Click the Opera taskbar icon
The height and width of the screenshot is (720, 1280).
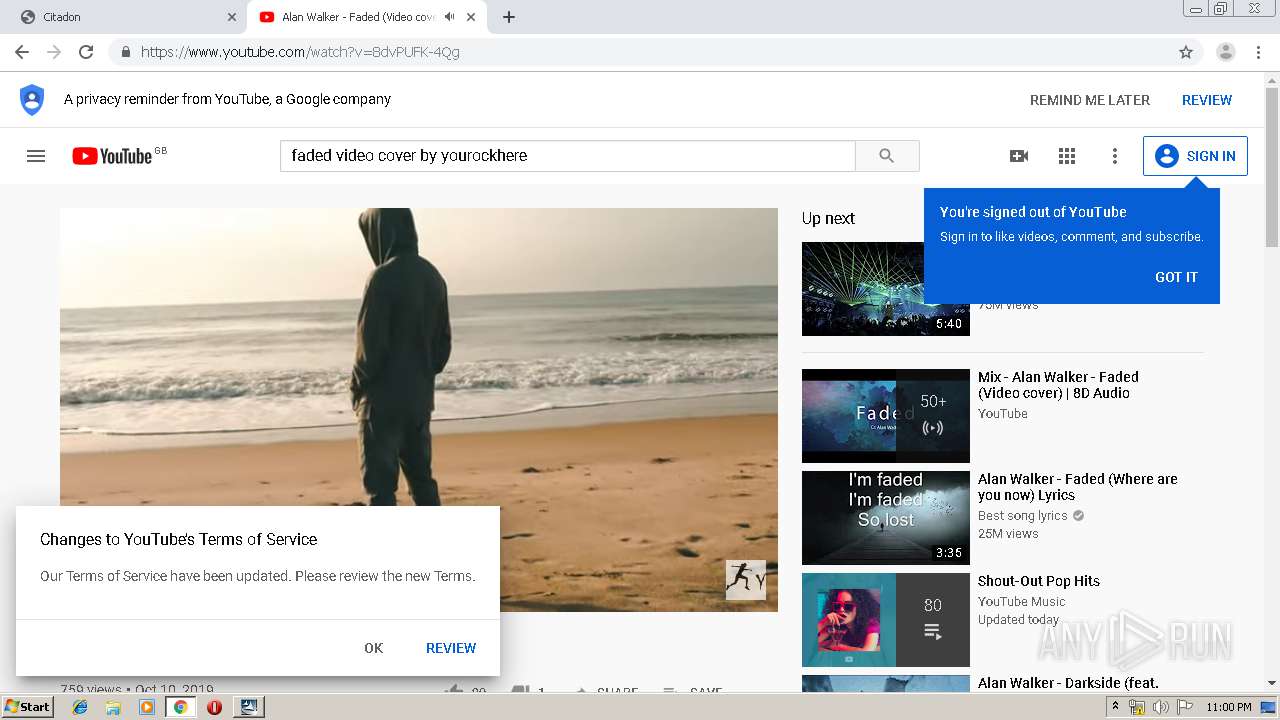(214, 707)
